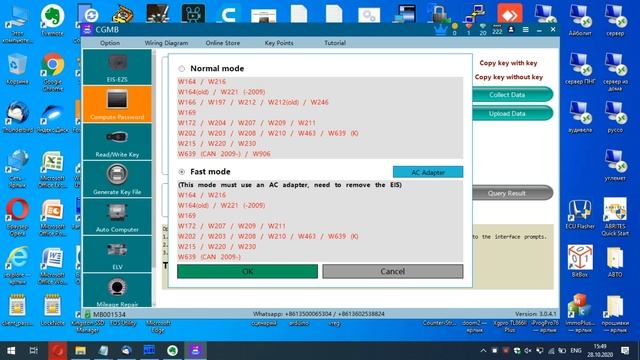Open Evernote desktop shortcut
Image resolution: width=640 pixels, height=360 pixels.
click(52, 20)
